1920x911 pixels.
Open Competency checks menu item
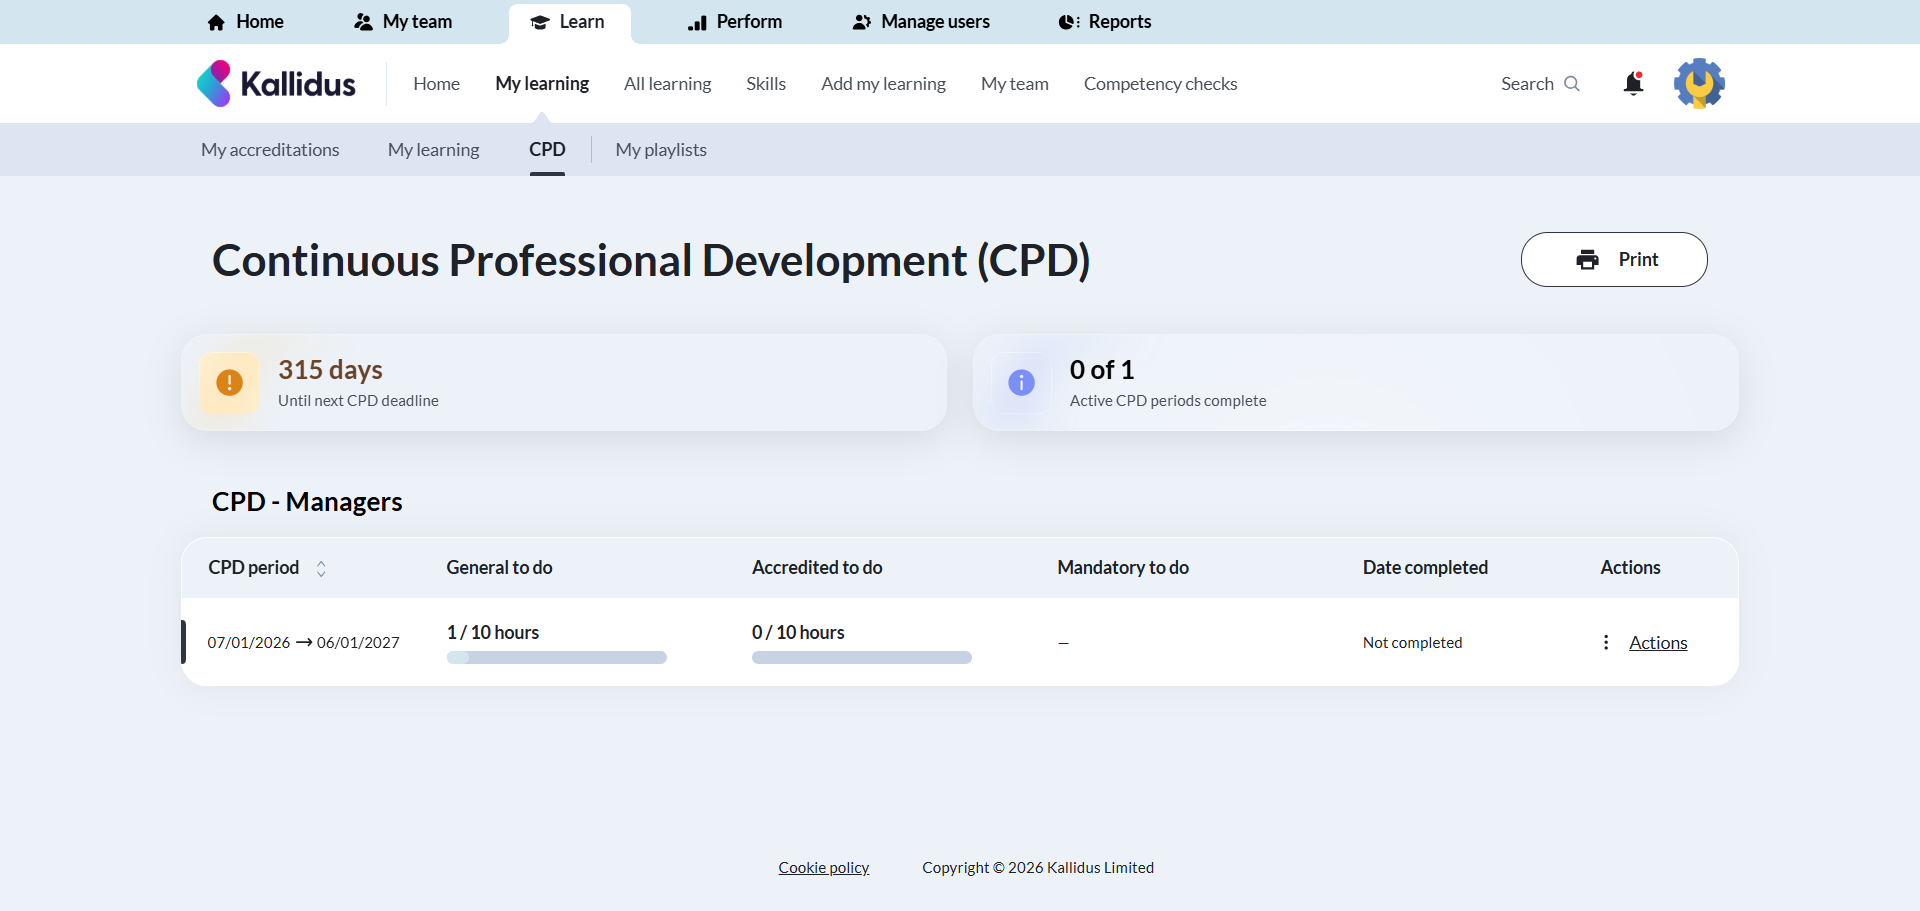click(x=1160, y=84)
